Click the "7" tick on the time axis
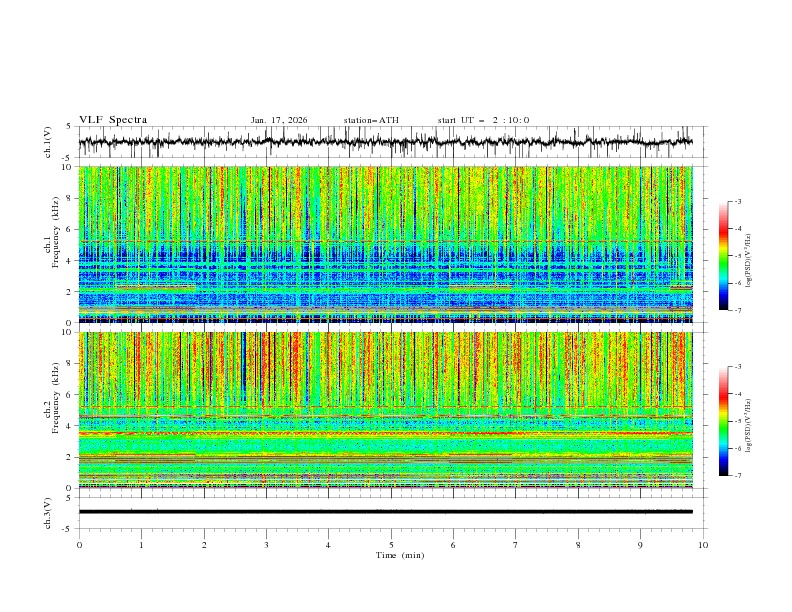 pos(516,545)
